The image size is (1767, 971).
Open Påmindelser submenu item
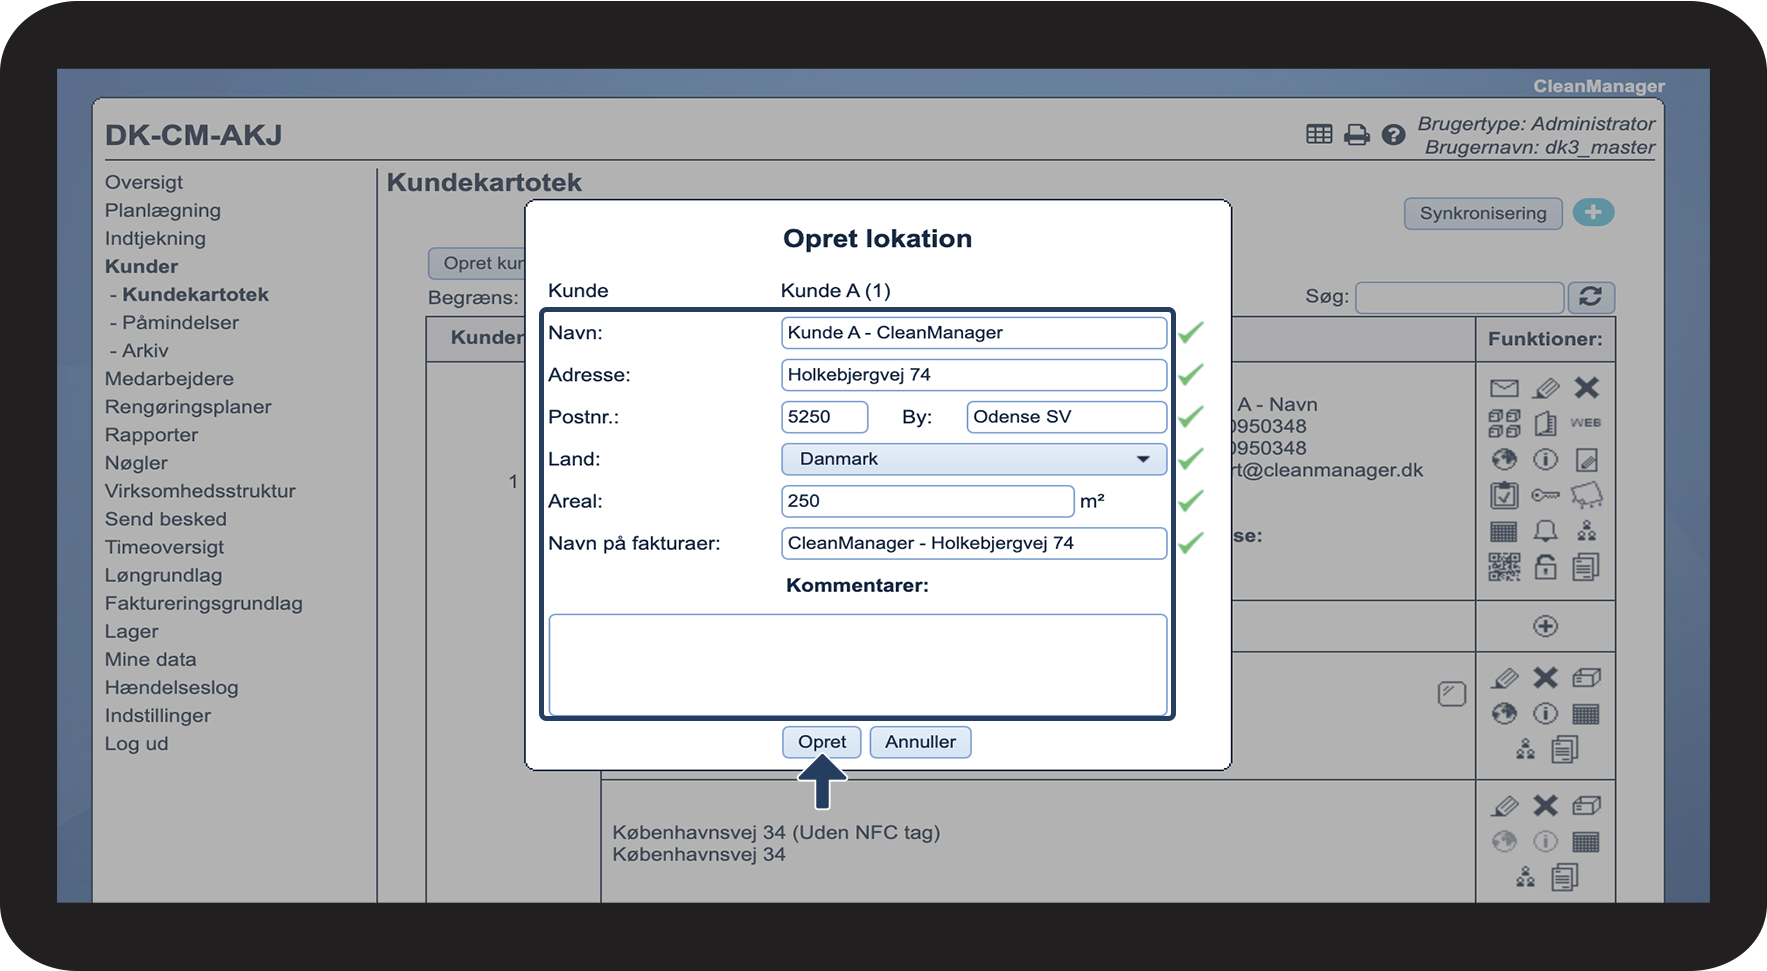point(180,322)
